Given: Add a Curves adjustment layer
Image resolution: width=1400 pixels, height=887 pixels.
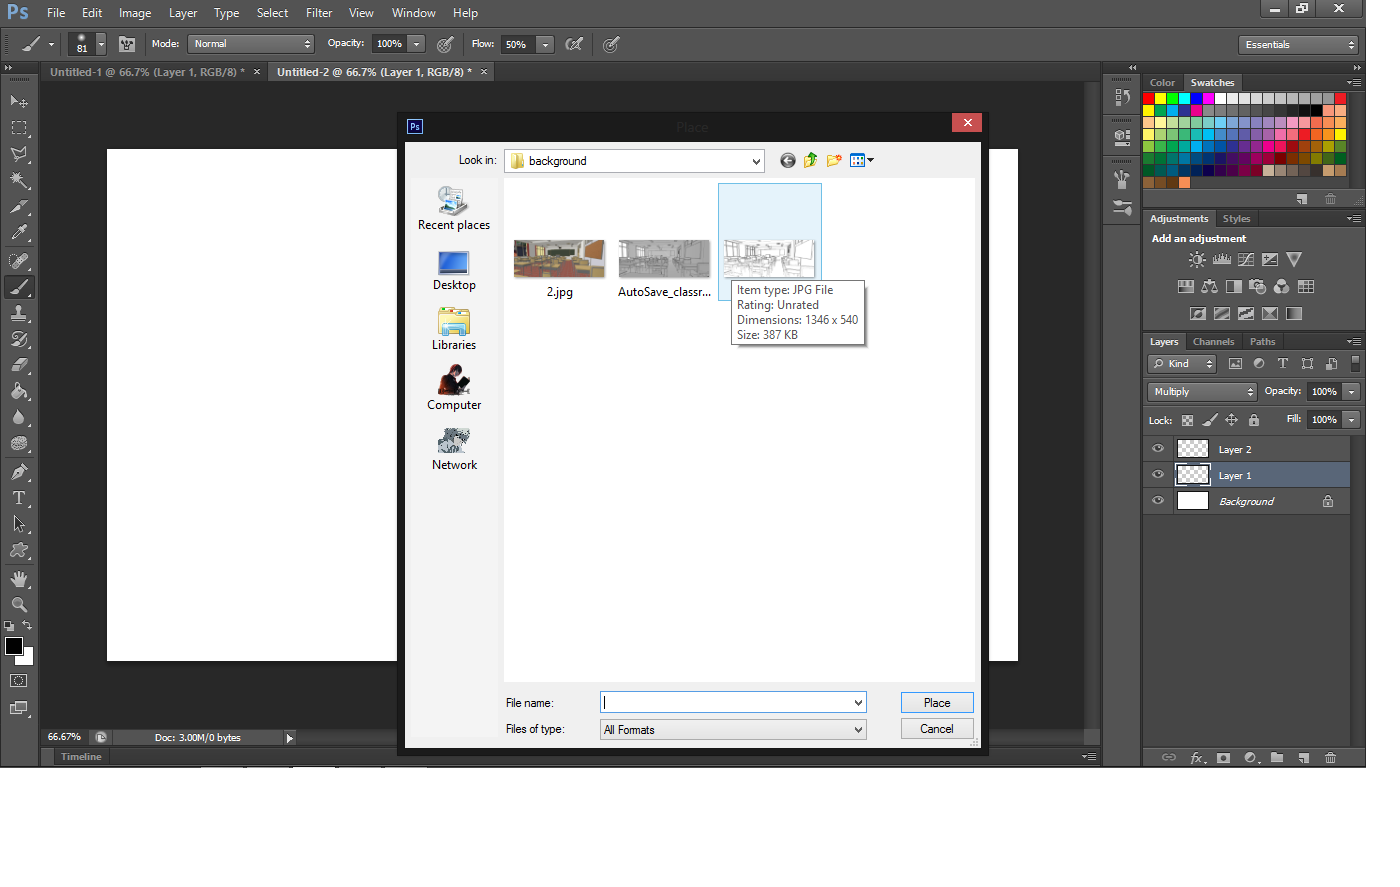Looking at the screenshot, I should point(1246,258).
